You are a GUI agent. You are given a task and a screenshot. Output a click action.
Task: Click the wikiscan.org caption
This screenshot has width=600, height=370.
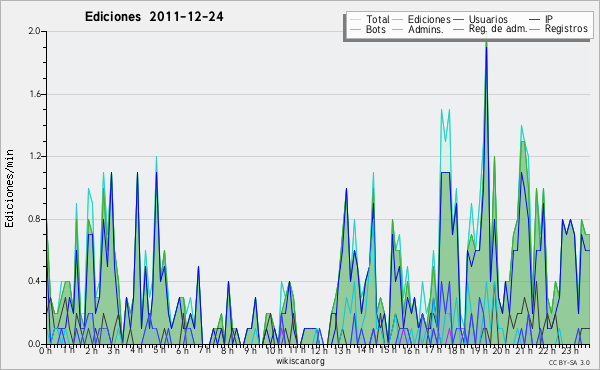[300, 361]
